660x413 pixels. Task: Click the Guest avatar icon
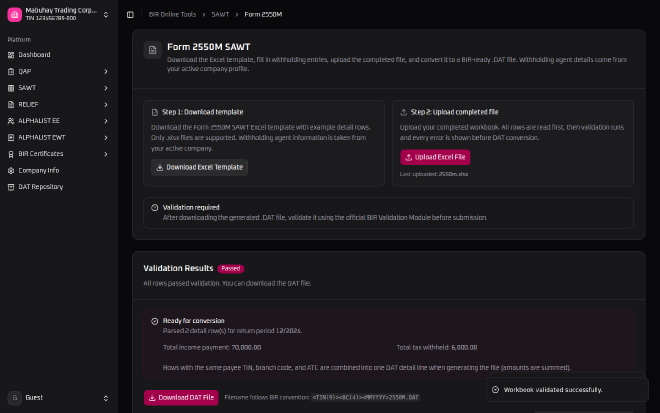15,398
